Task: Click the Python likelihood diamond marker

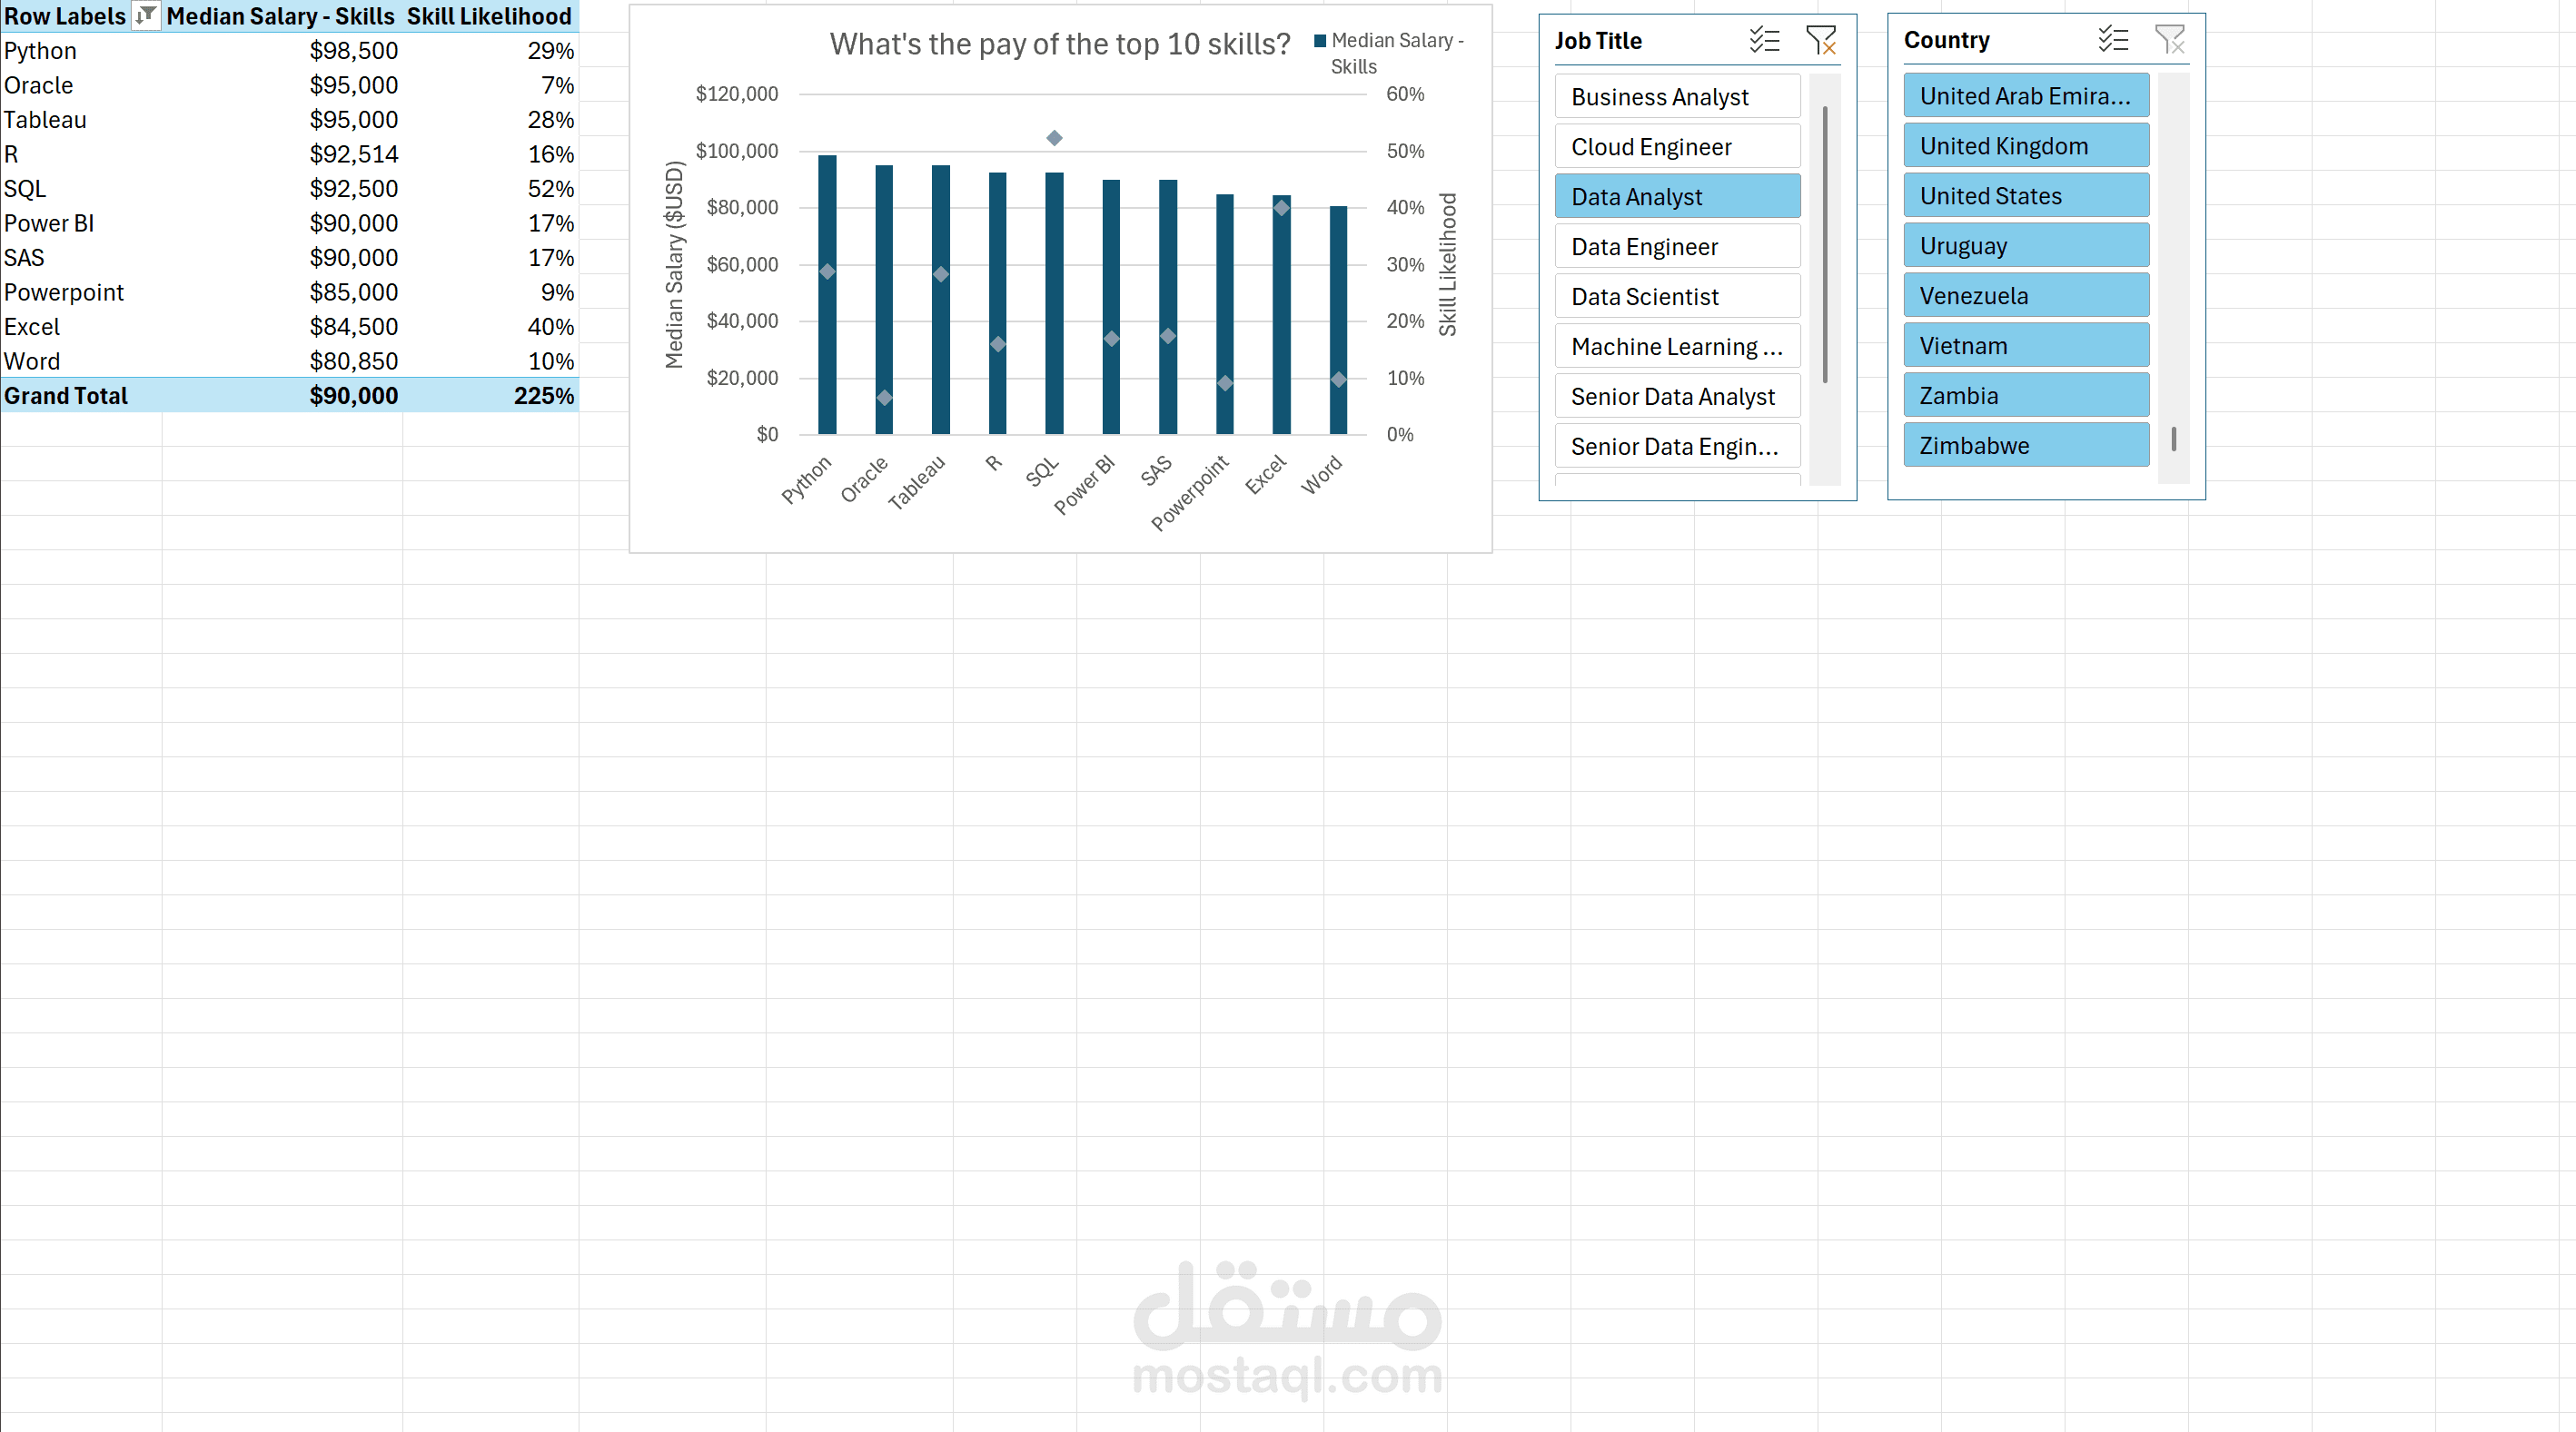Action: coord(827,272)
